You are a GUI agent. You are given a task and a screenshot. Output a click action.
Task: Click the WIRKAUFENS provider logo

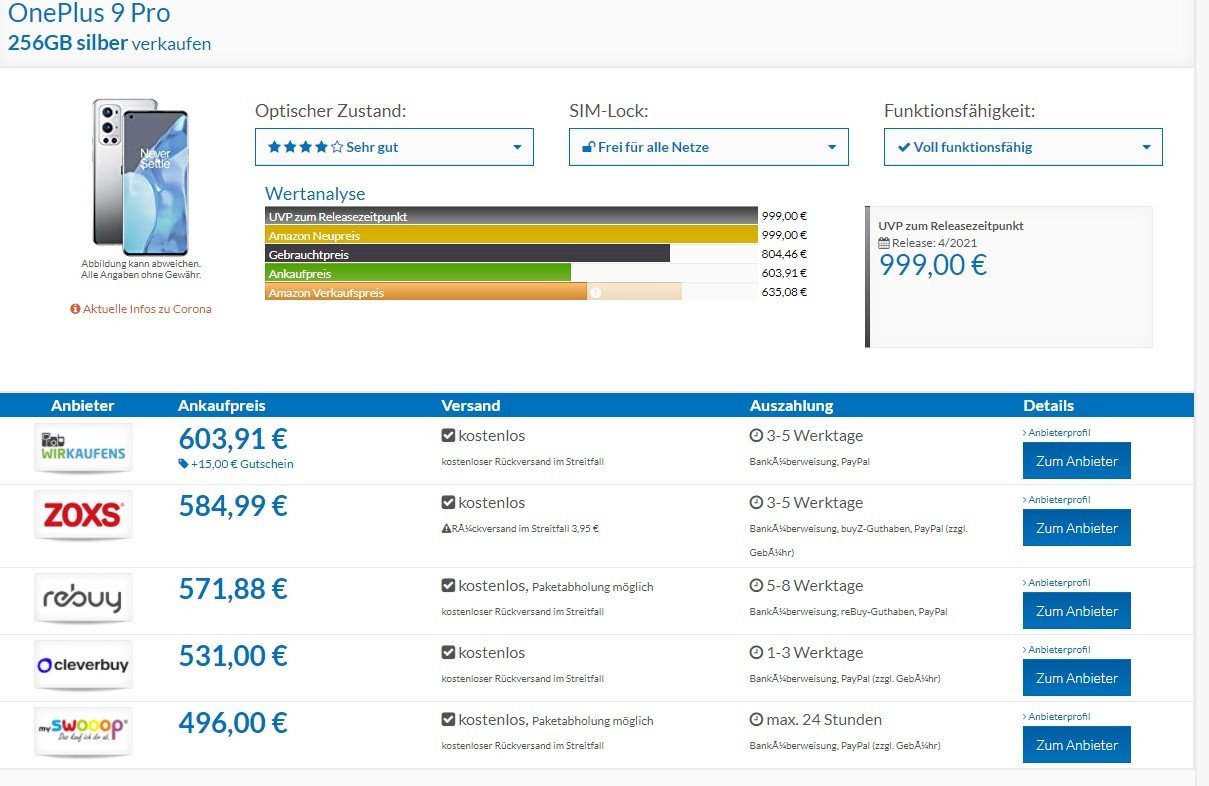click(83, 449)
